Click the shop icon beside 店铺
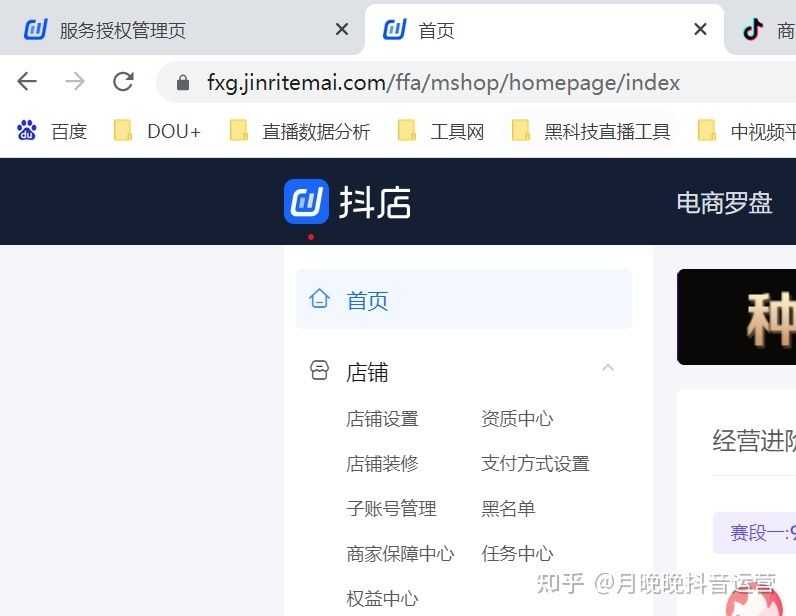This screenshot has height=616, width=796. click(x=319, y=371)
